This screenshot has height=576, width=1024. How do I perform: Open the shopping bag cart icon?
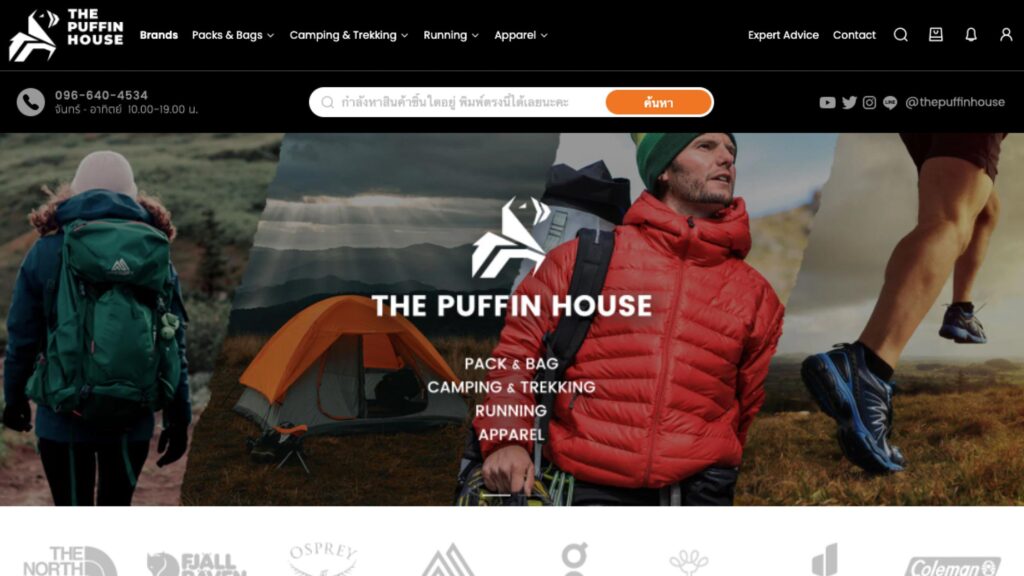coord(936,35)
